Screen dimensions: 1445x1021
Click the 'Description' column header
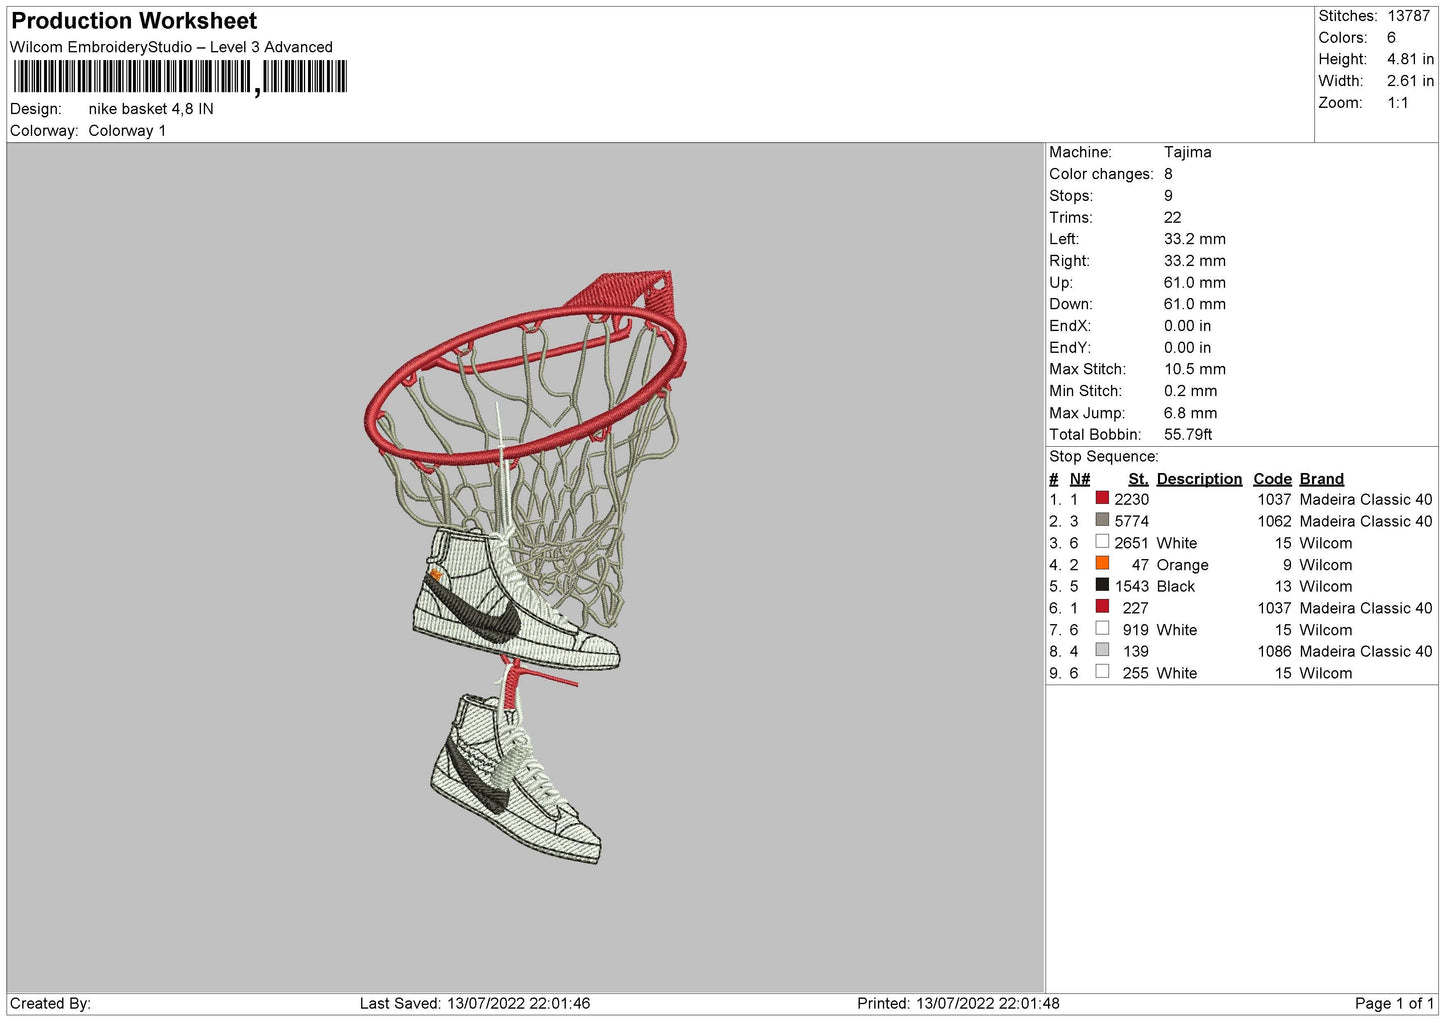1199,479
